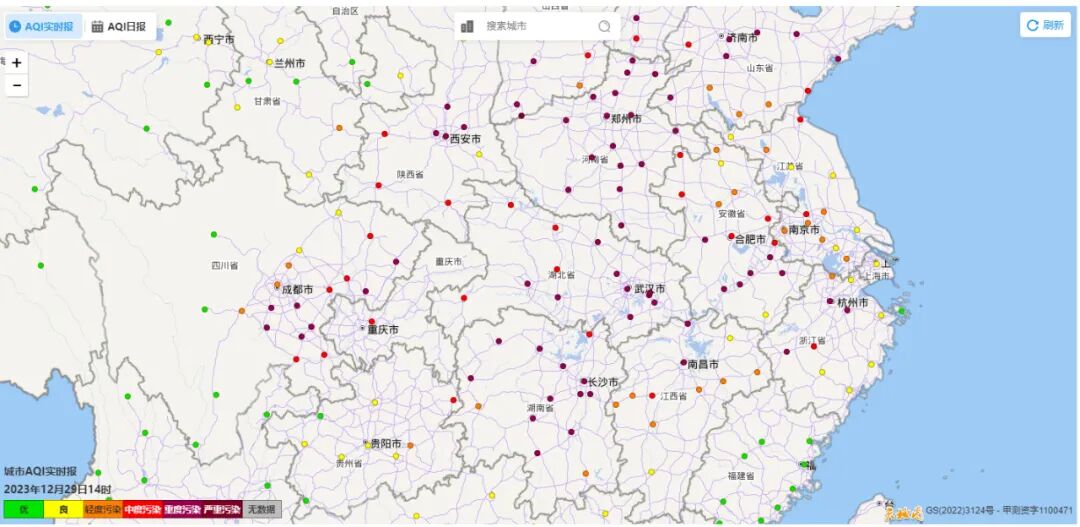The image size is (1080, 527).
Task: Click the 成都市 city label
Action: point(298,290)
